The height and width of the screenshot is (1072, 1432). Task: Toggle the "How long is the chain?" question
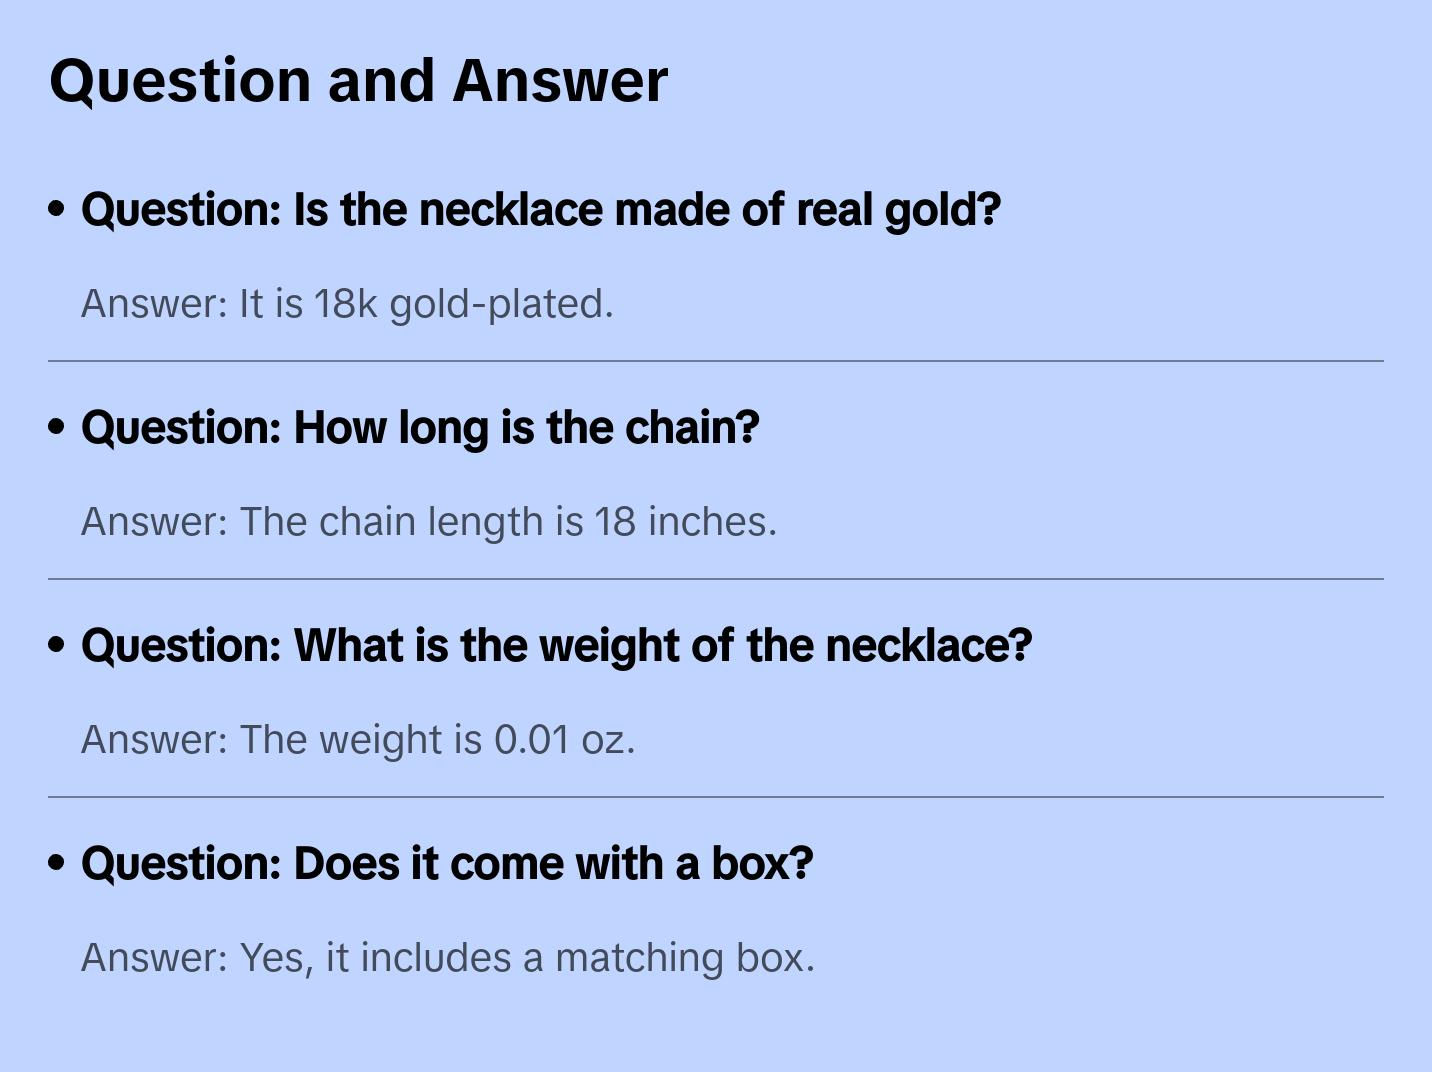tap(420, 428)
